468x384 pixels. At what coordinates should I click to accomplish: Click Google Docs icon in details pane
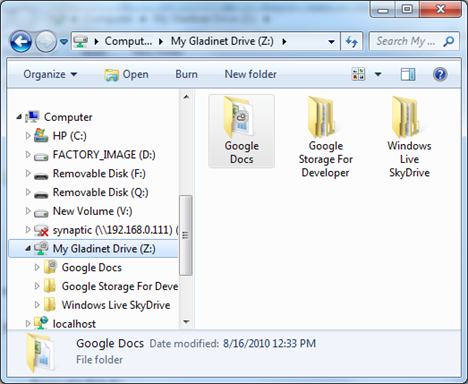coord(41,353)
